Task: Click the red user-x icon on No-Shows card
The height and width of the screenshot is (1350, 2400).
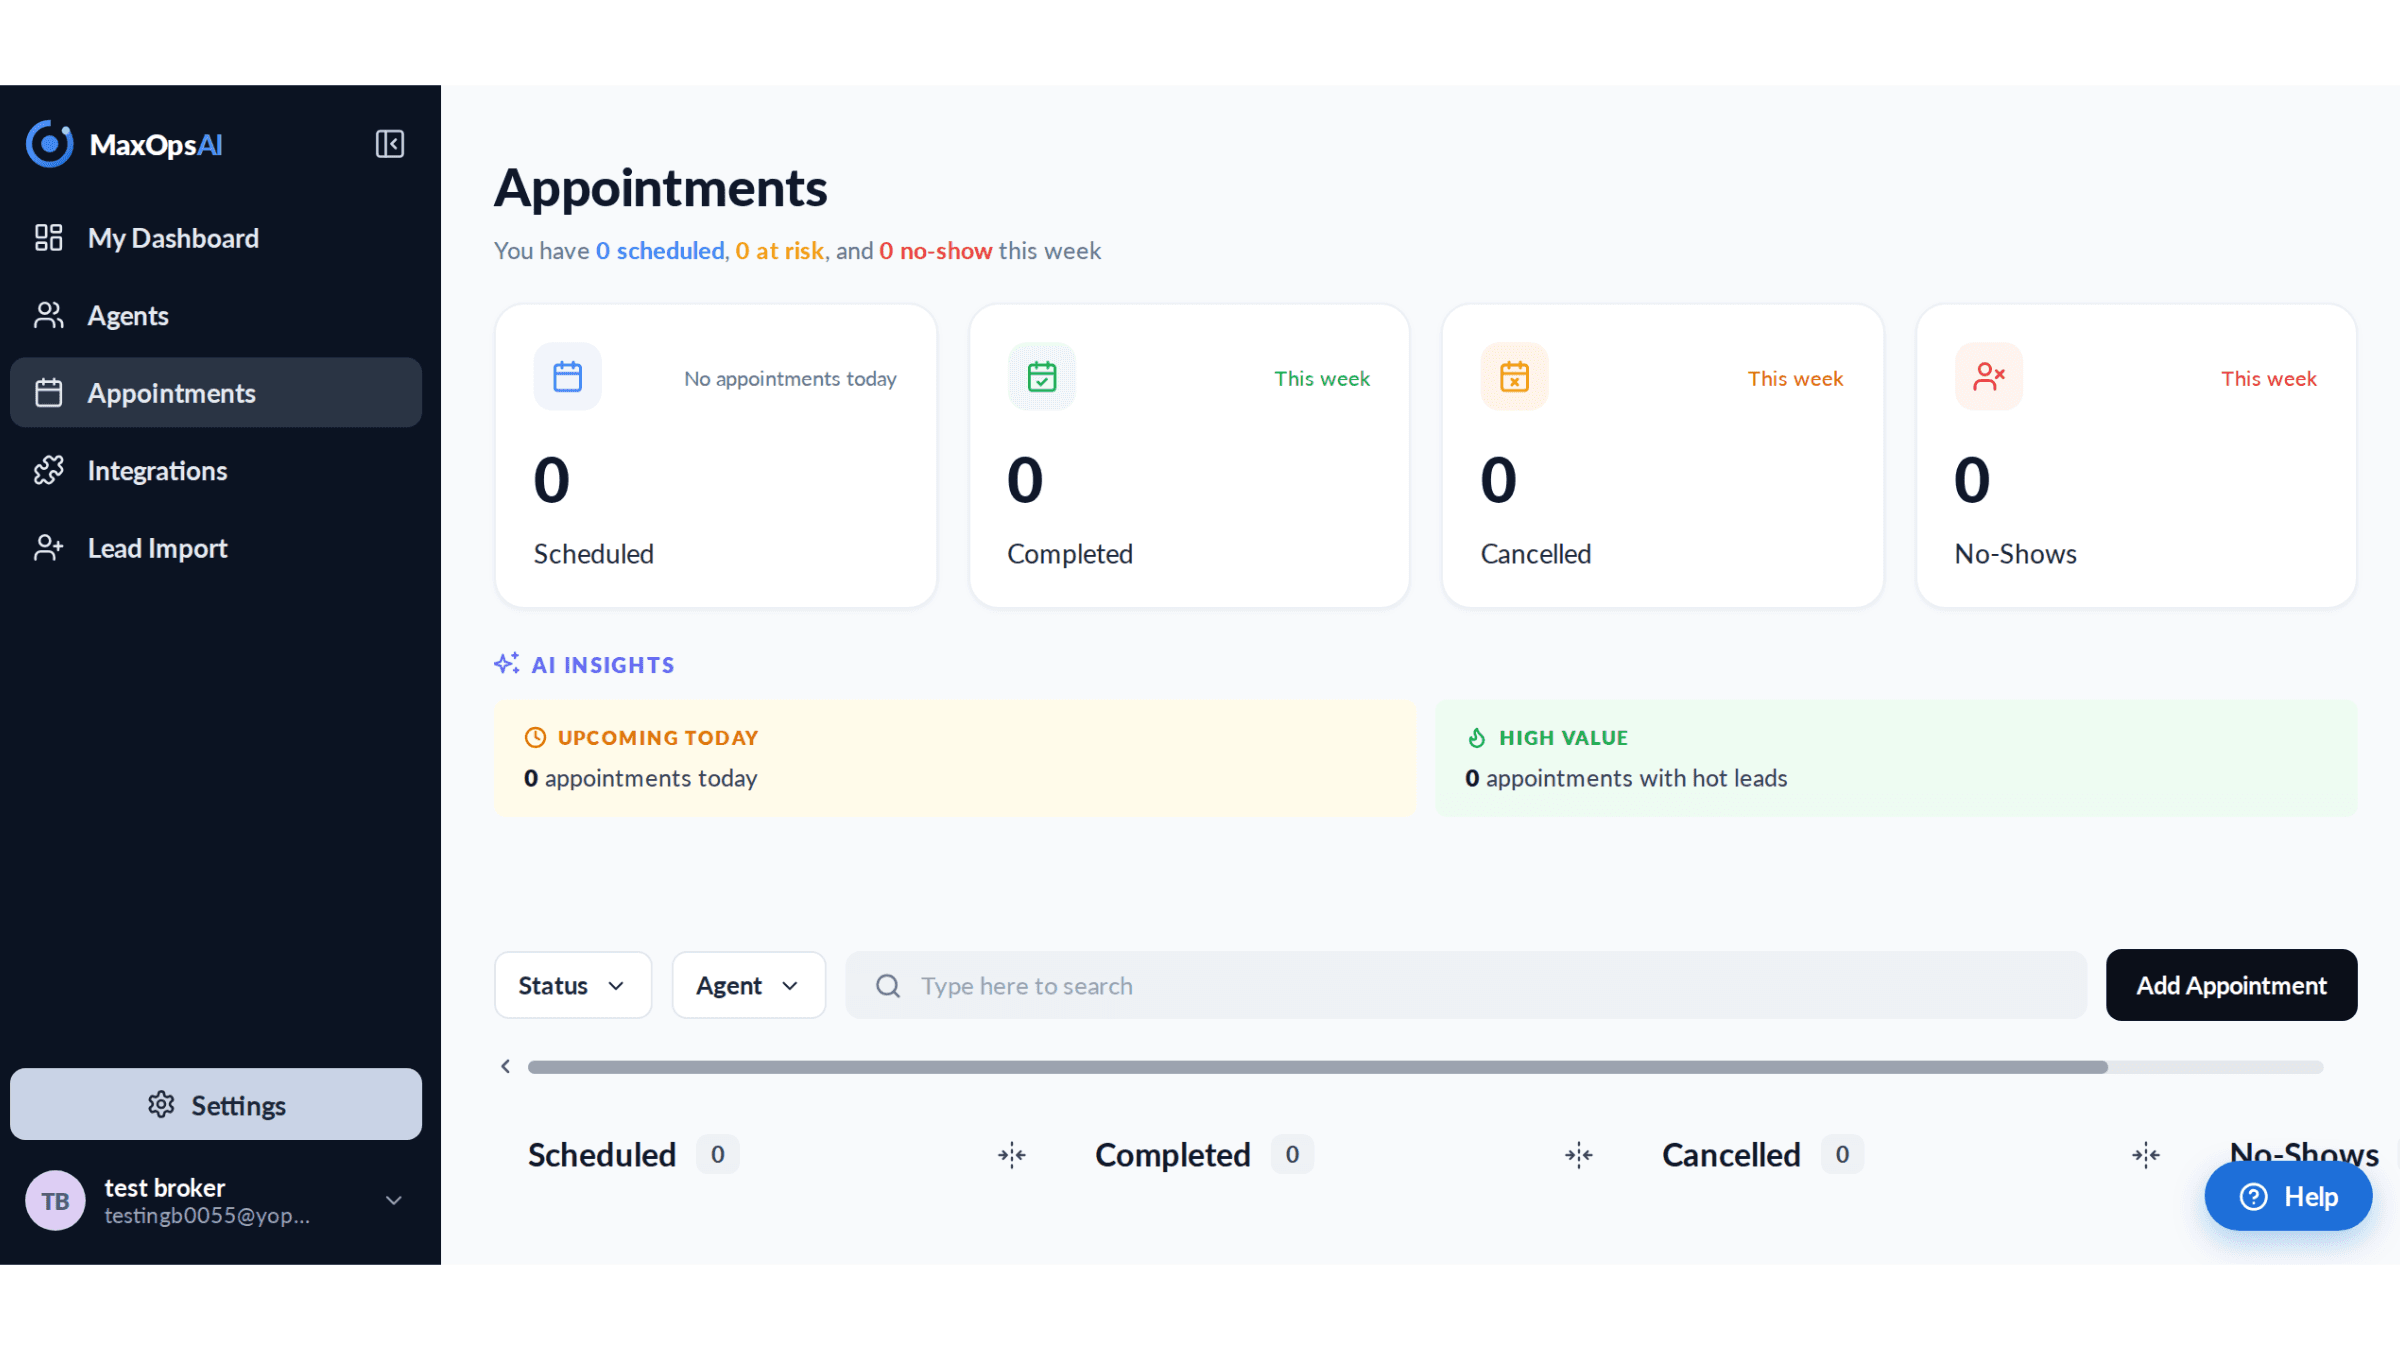Action: (1989, 377)
